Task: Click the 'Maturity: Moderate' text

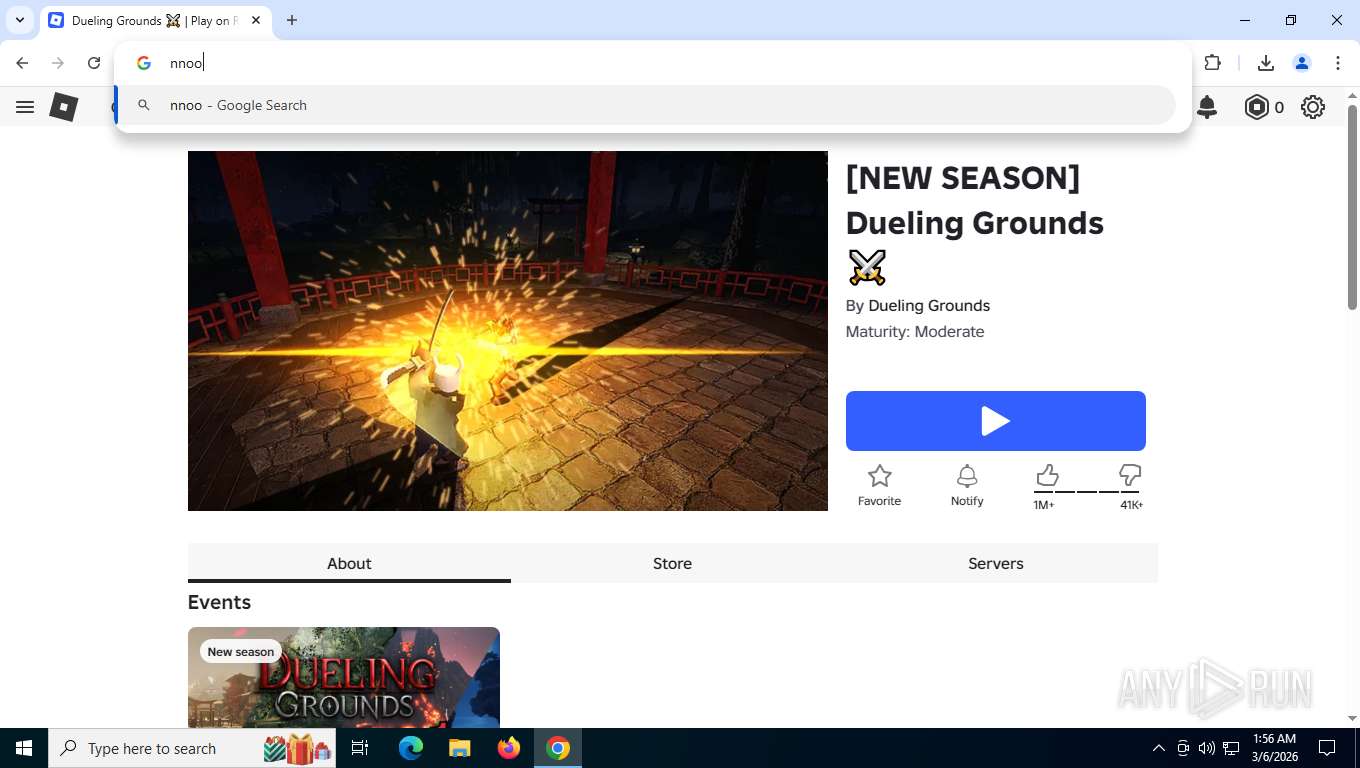Action: tap(915, 331)
